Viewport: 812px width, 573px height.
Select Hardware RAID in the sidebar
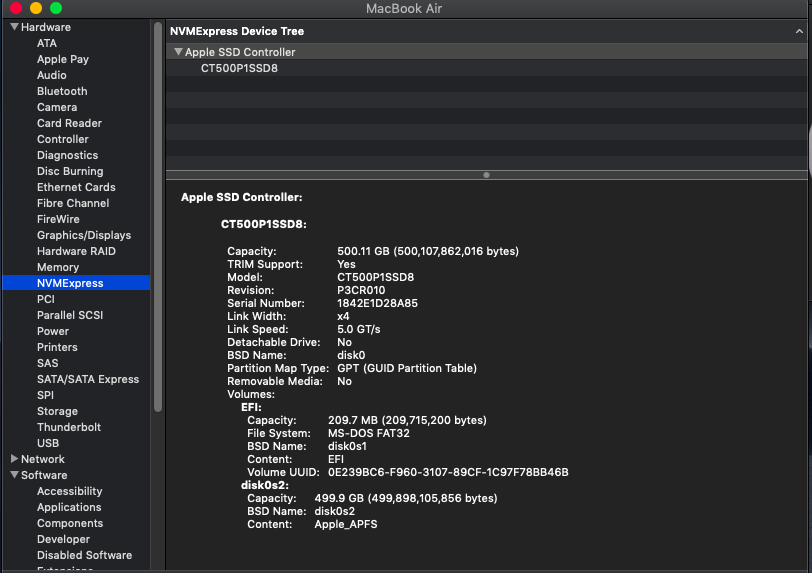tap(76, 251)
